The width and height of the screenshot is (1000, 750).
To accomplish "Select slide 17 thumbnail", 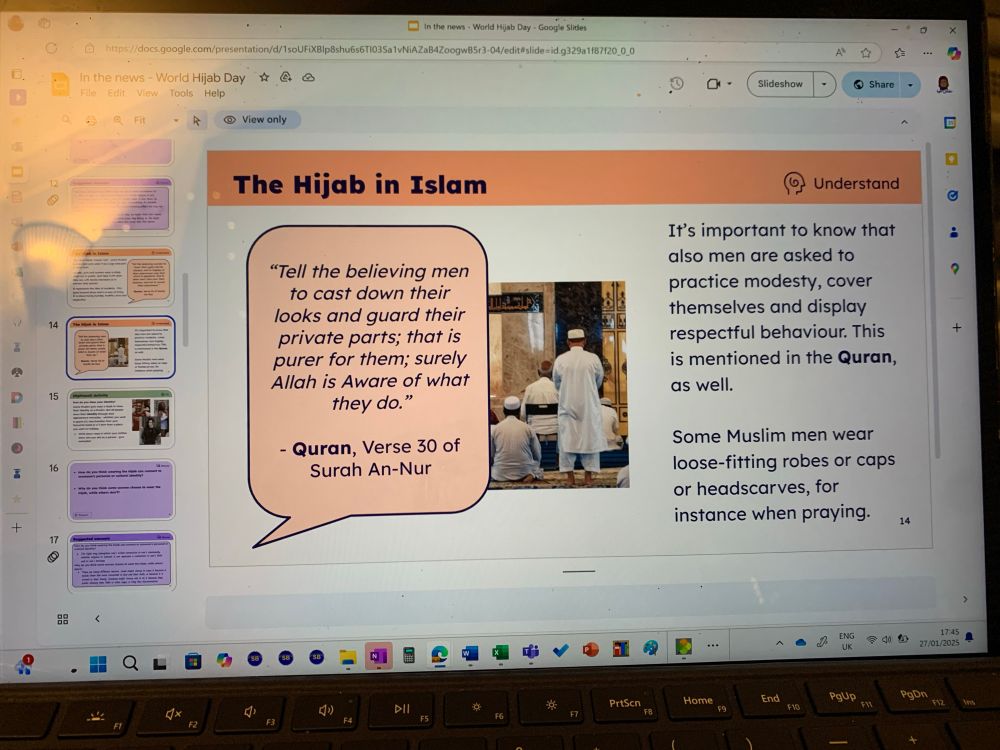I will 121,561.
